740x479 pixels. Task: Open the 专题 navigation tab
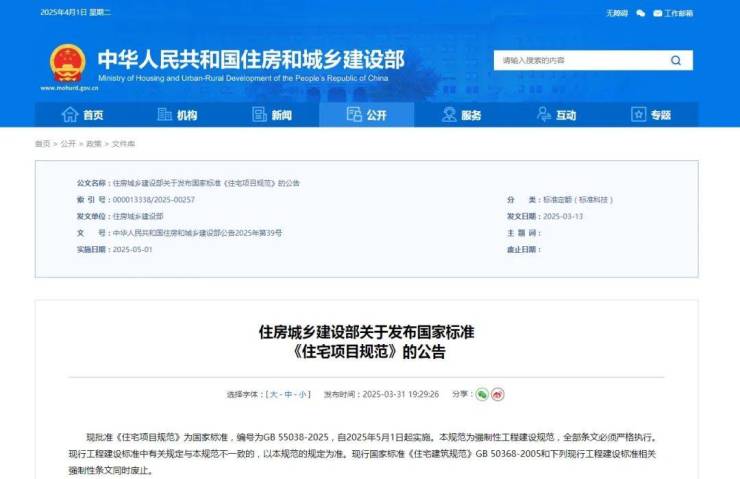coord(651,115)
